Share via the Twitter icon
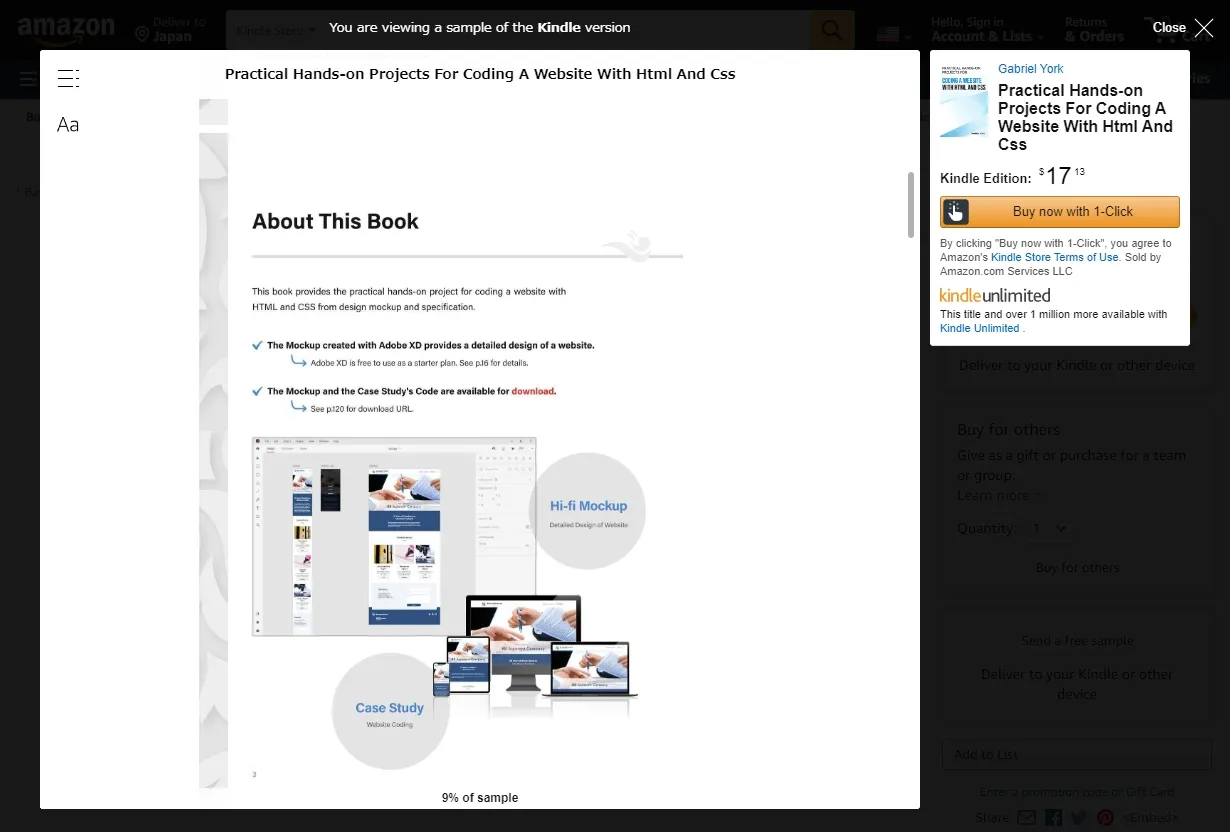The width and height of the screenshot is (1230, 832). coord(1079,818)
